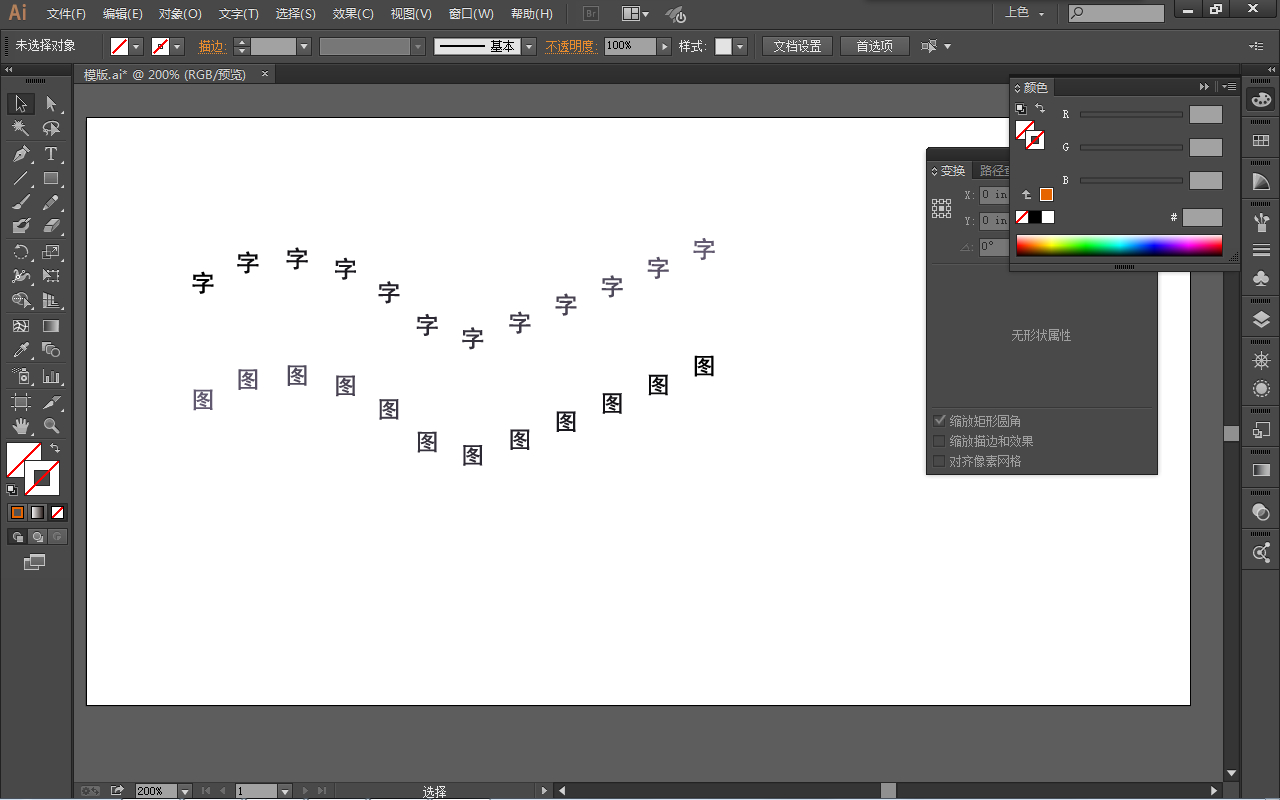Pick the Hand tool
This screenshot has height=800, width=1280.
click(20, 426)
